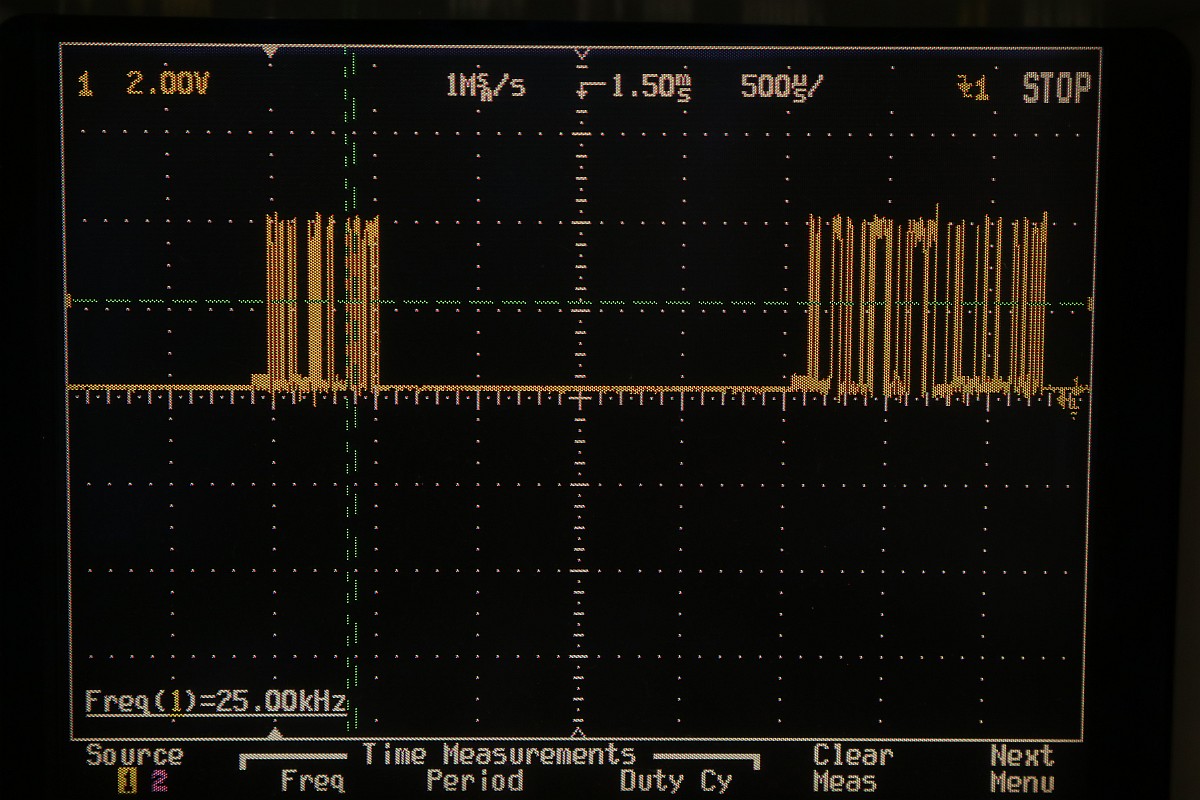Click the solid triangle marker below the graticule
Screen dimensions: 1200x800
pyautogui.click(x=277, y=733)
